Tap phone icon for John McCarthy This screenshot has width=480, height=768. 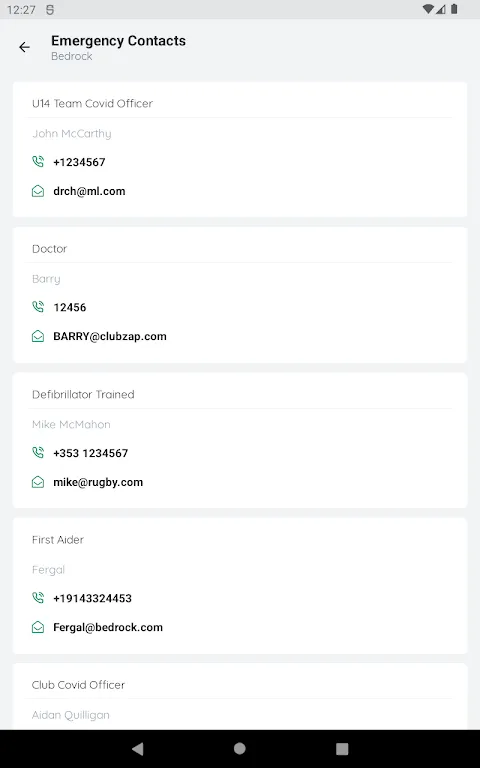[x=38, y=162]
